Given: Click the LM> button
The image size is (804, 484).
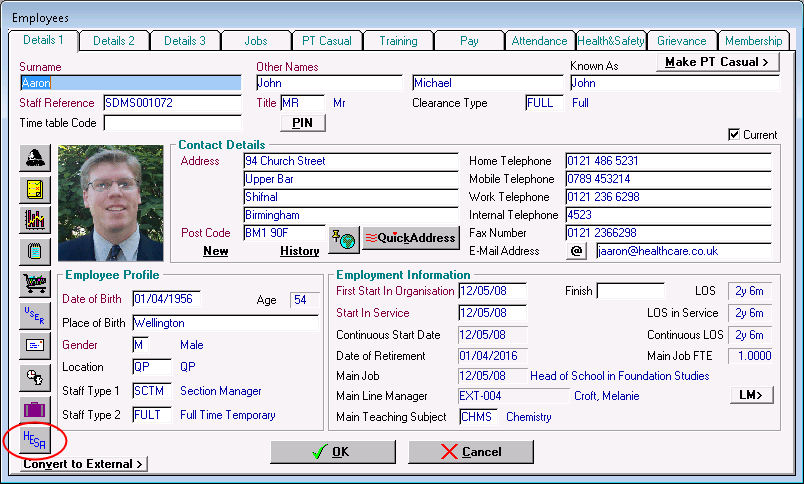Looking at the screenshot, I should tap(751, 395).
